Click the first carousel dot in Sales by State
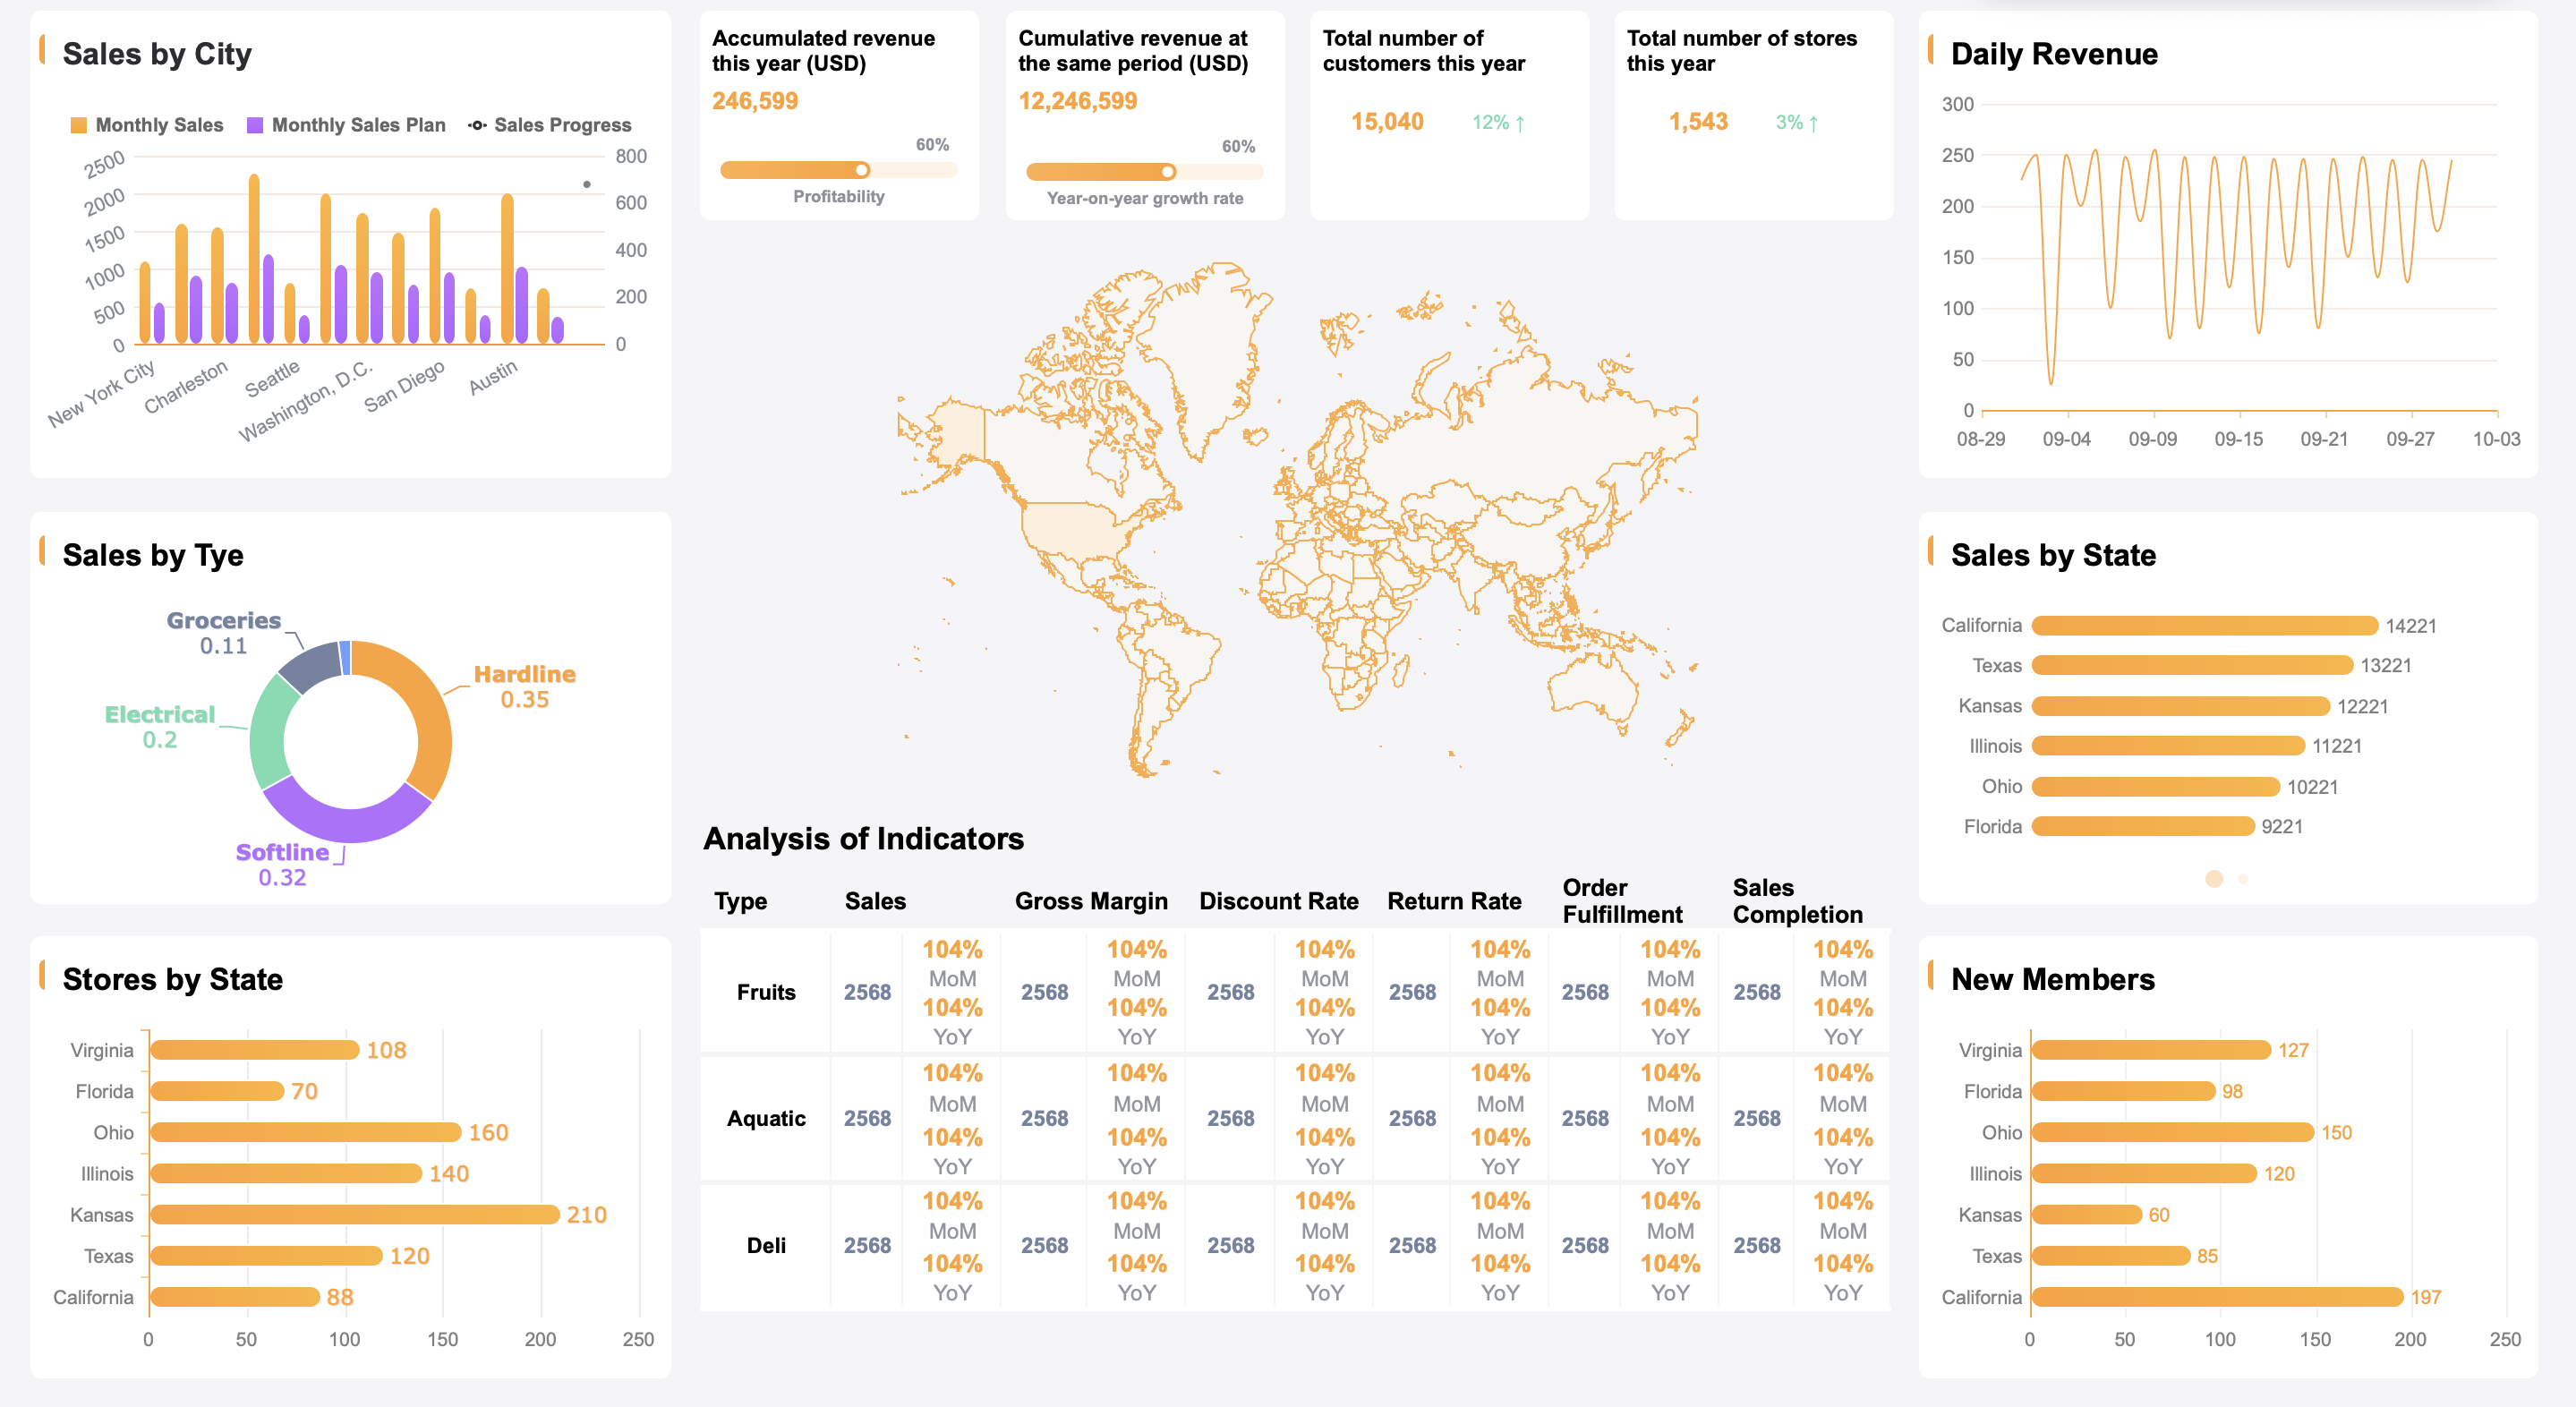 (2213, 879)
